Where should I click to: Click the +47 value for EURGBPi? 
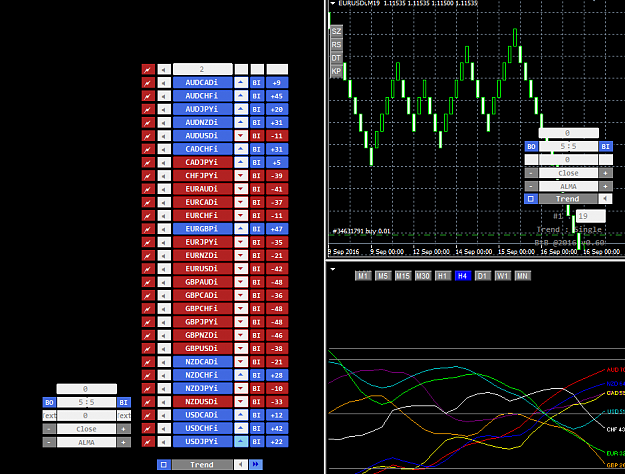point(277,229)
